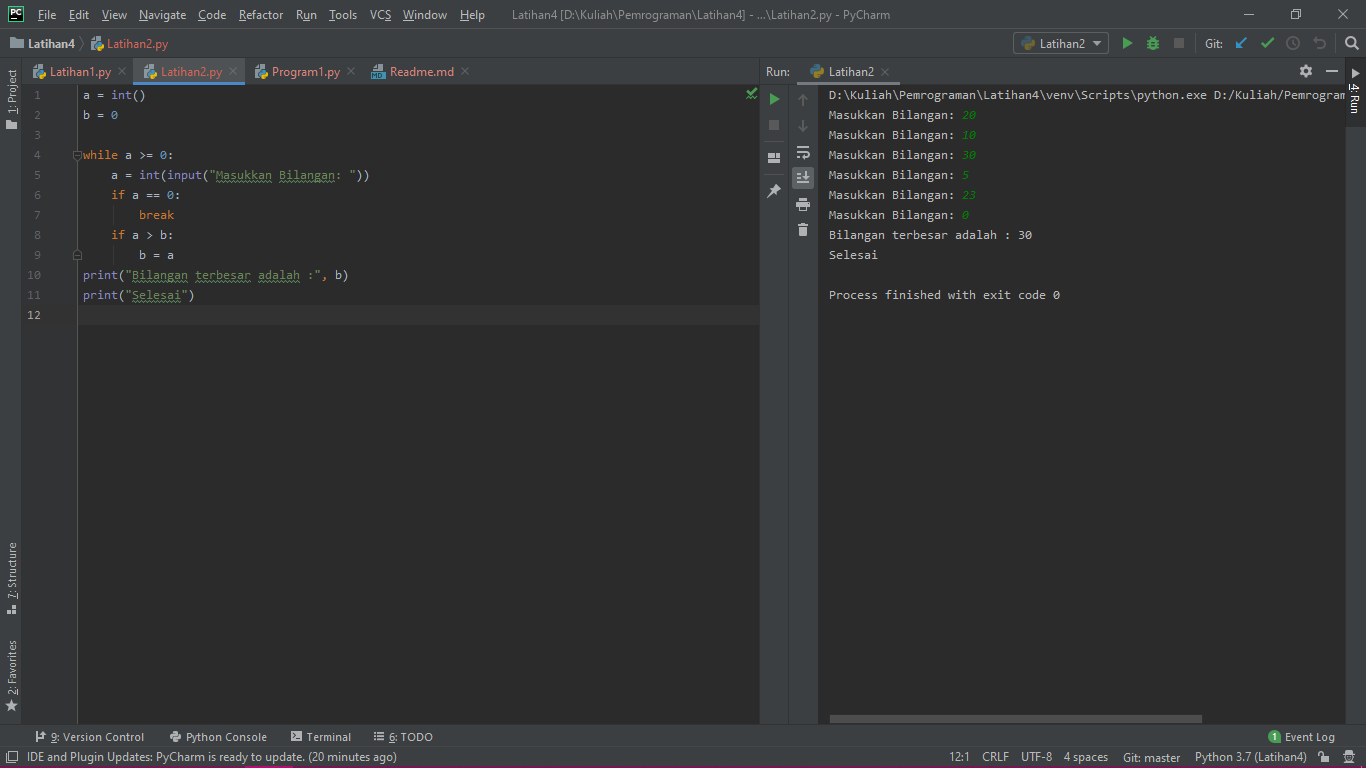Open Git: master branch popup

click(x=1151, y=757)
